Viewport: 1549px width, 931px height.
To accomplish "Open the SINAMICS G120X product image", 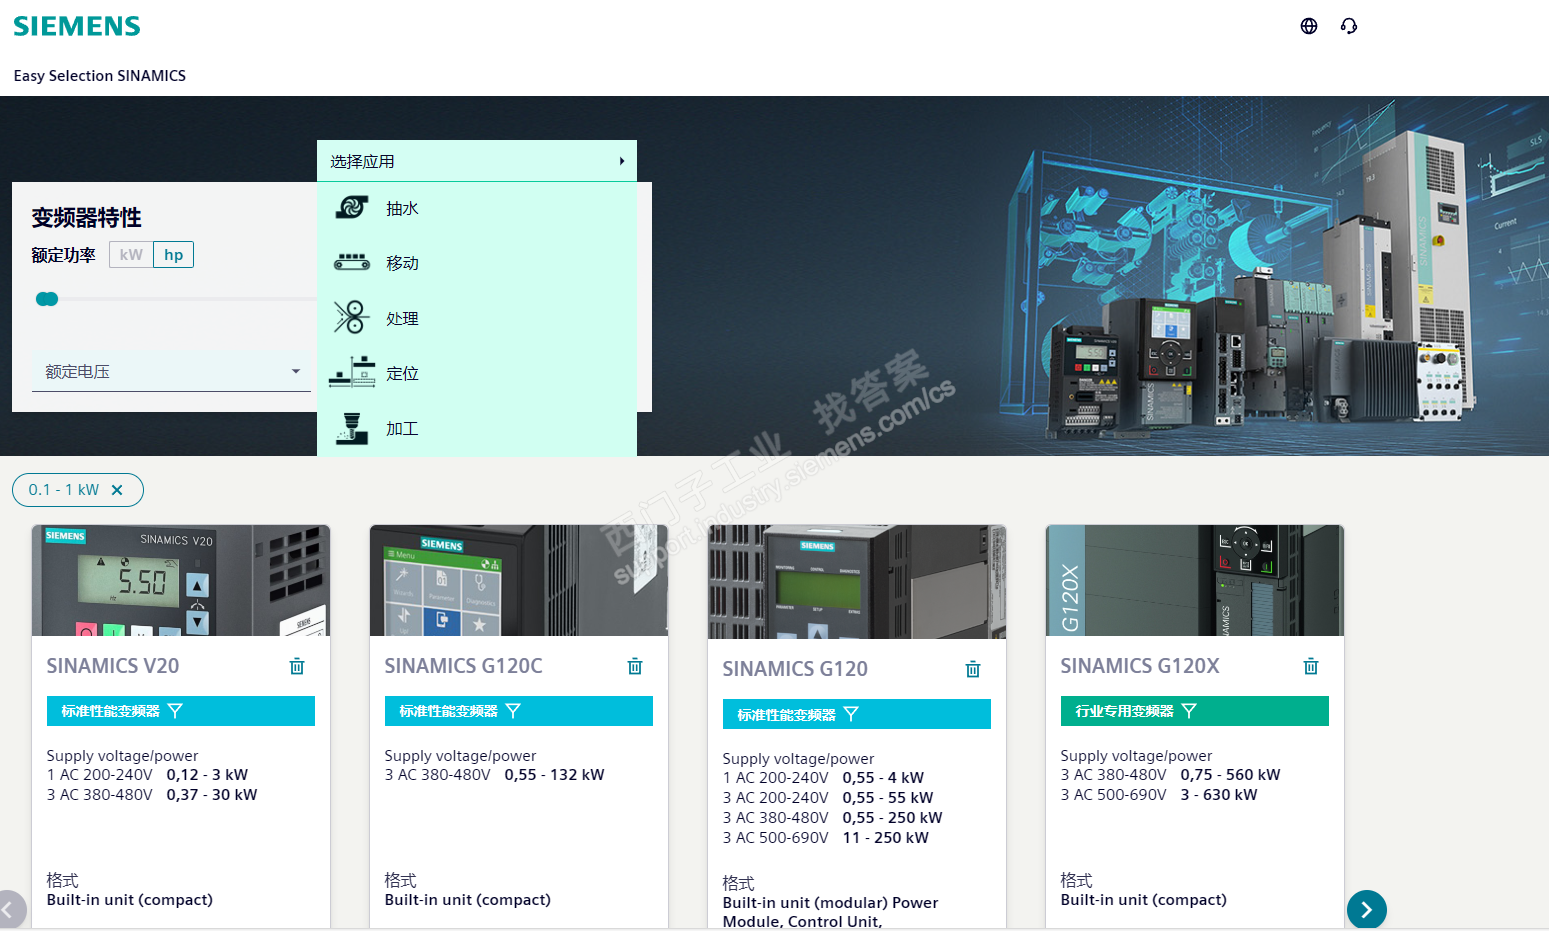I will [x=1195, y=580].
